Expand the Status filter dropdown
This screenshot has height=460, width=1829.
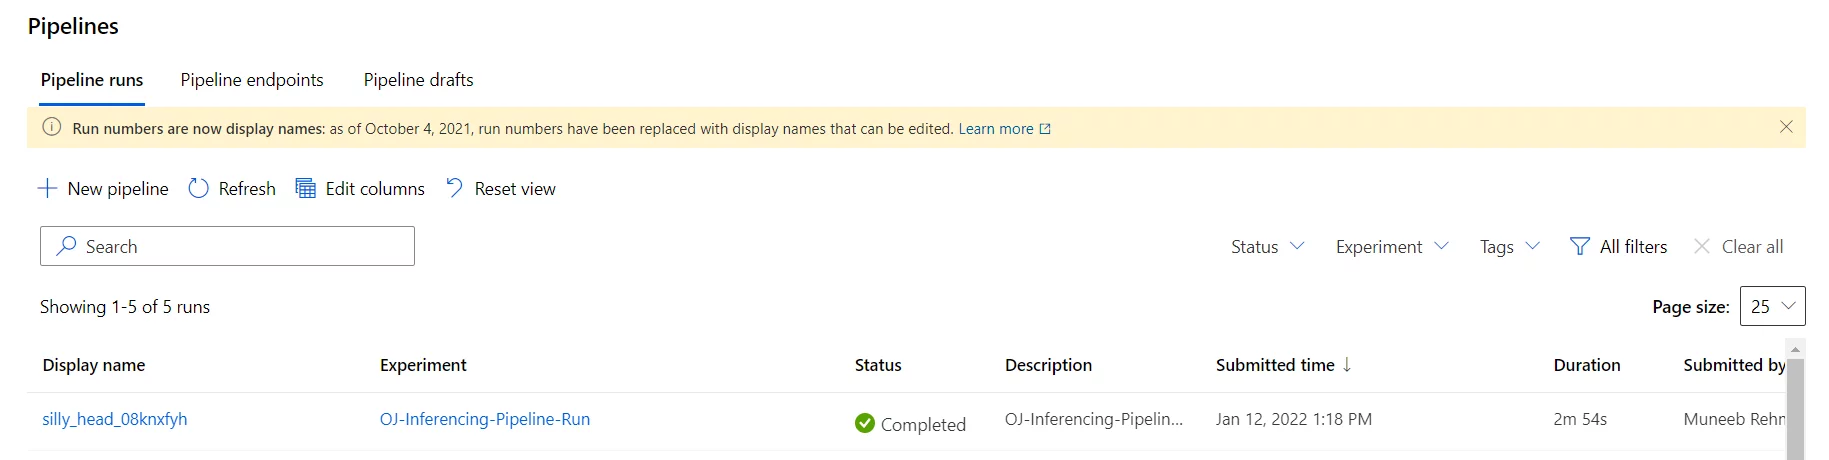(1267, 246)
